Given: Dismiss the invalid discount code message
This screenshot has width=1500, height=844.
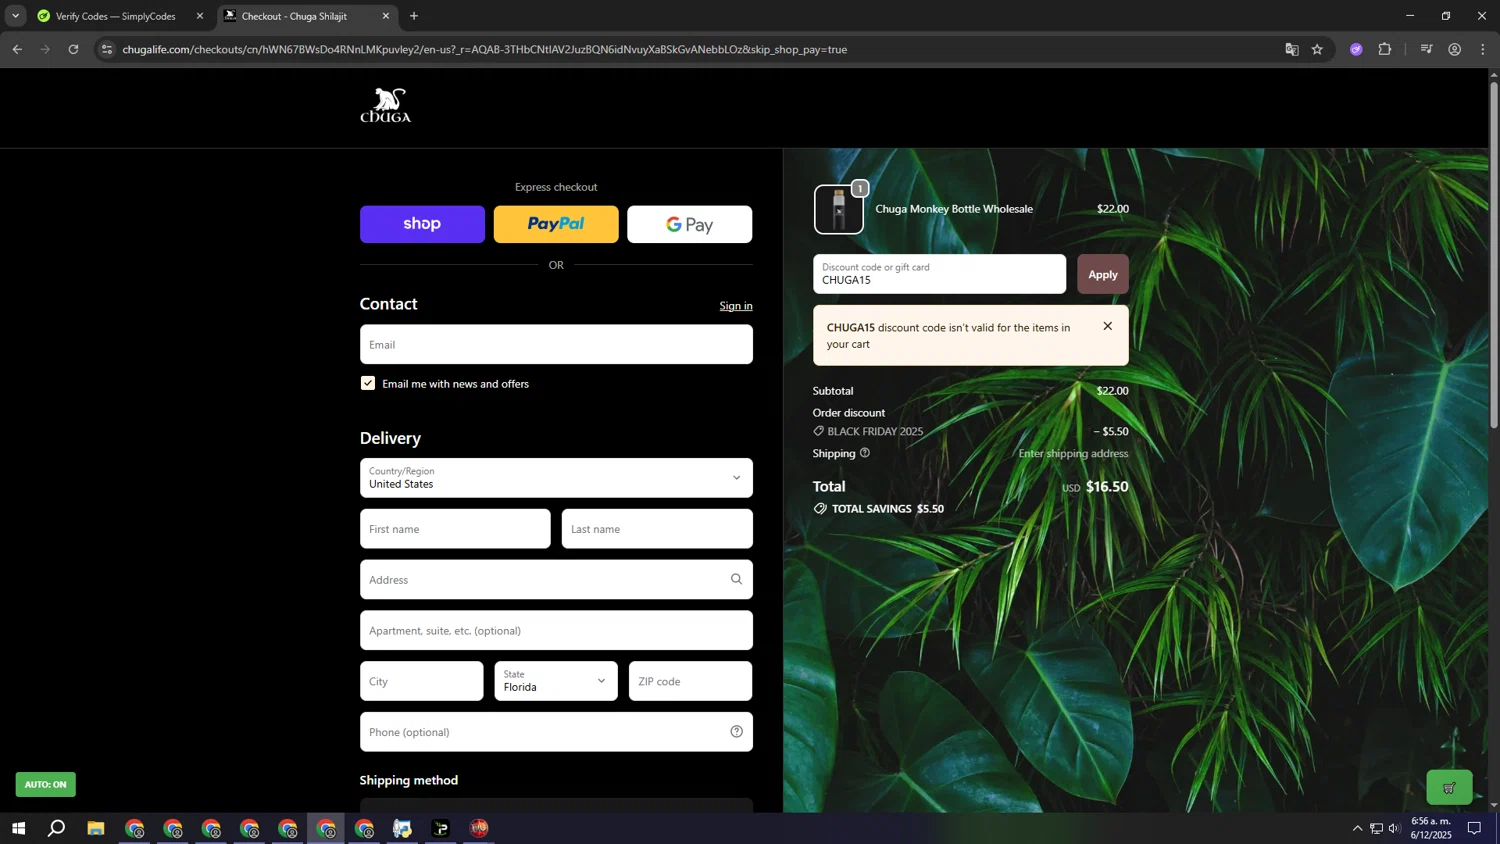Looking at the screenshot, I should [1107, 326].
